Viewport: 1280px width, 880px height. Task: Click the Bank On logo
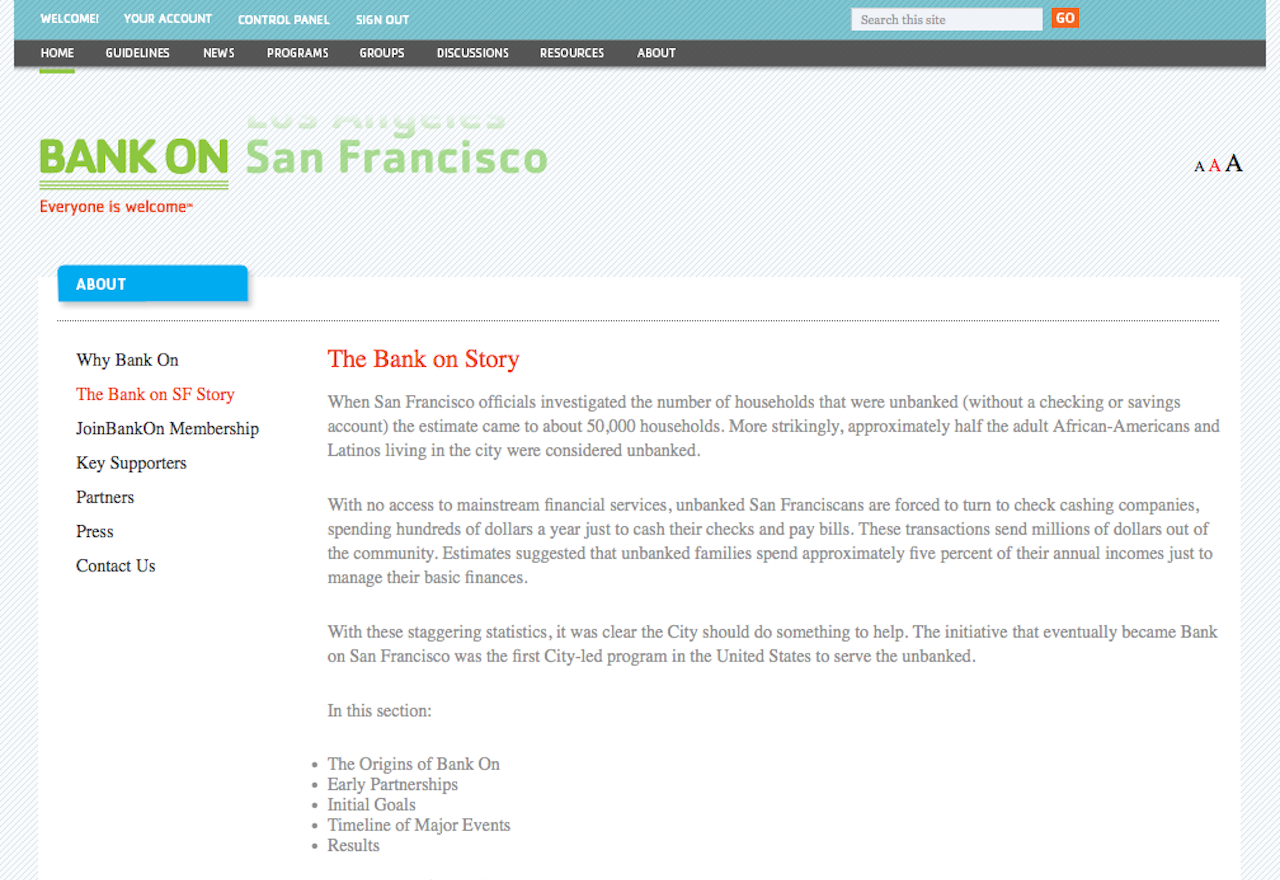pos(134,163)
